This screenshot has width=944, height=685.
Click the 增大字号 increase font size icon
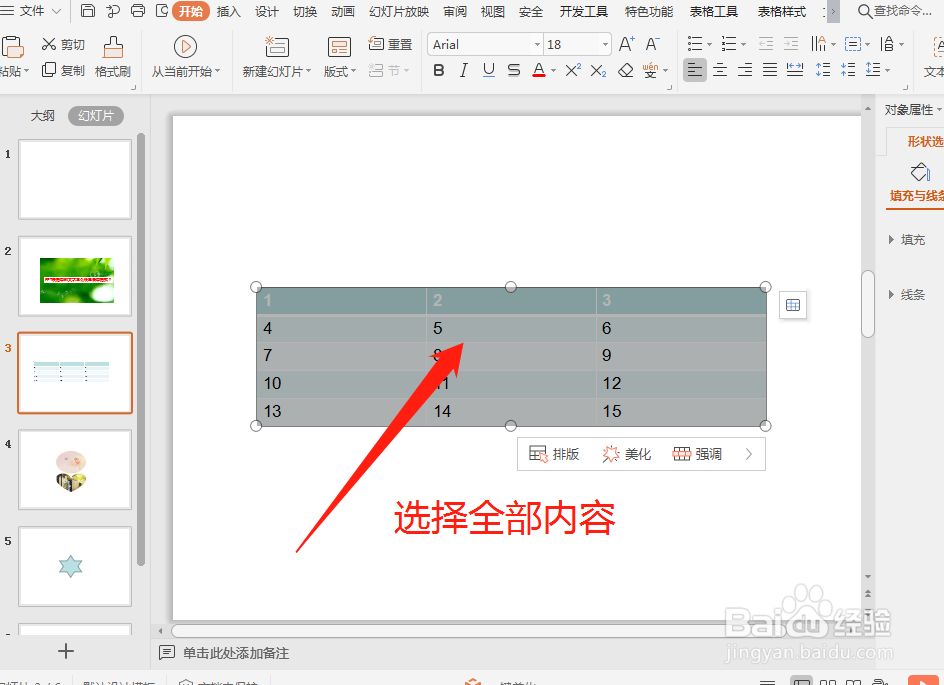pos(627,45)
